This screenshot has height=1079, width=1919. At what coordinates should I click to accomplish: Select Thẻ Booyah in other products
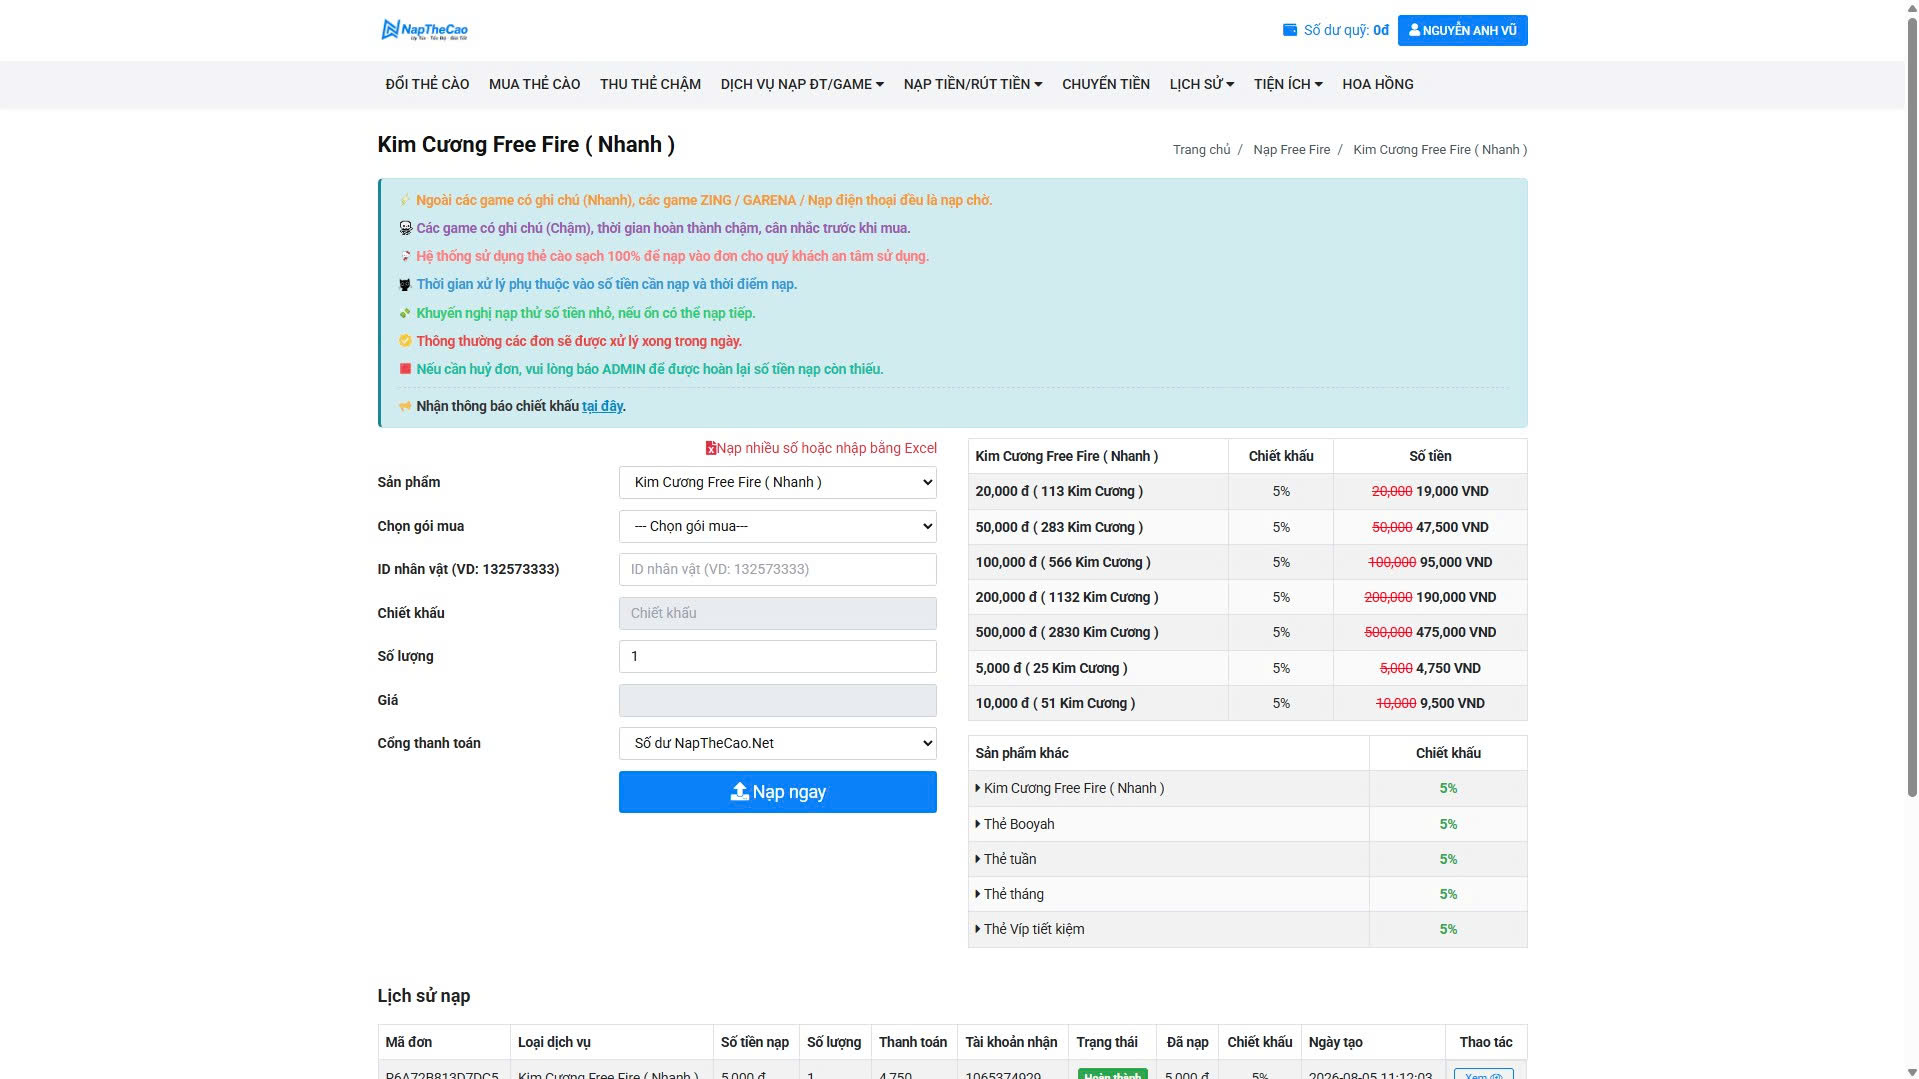(x=1018, y=824)
